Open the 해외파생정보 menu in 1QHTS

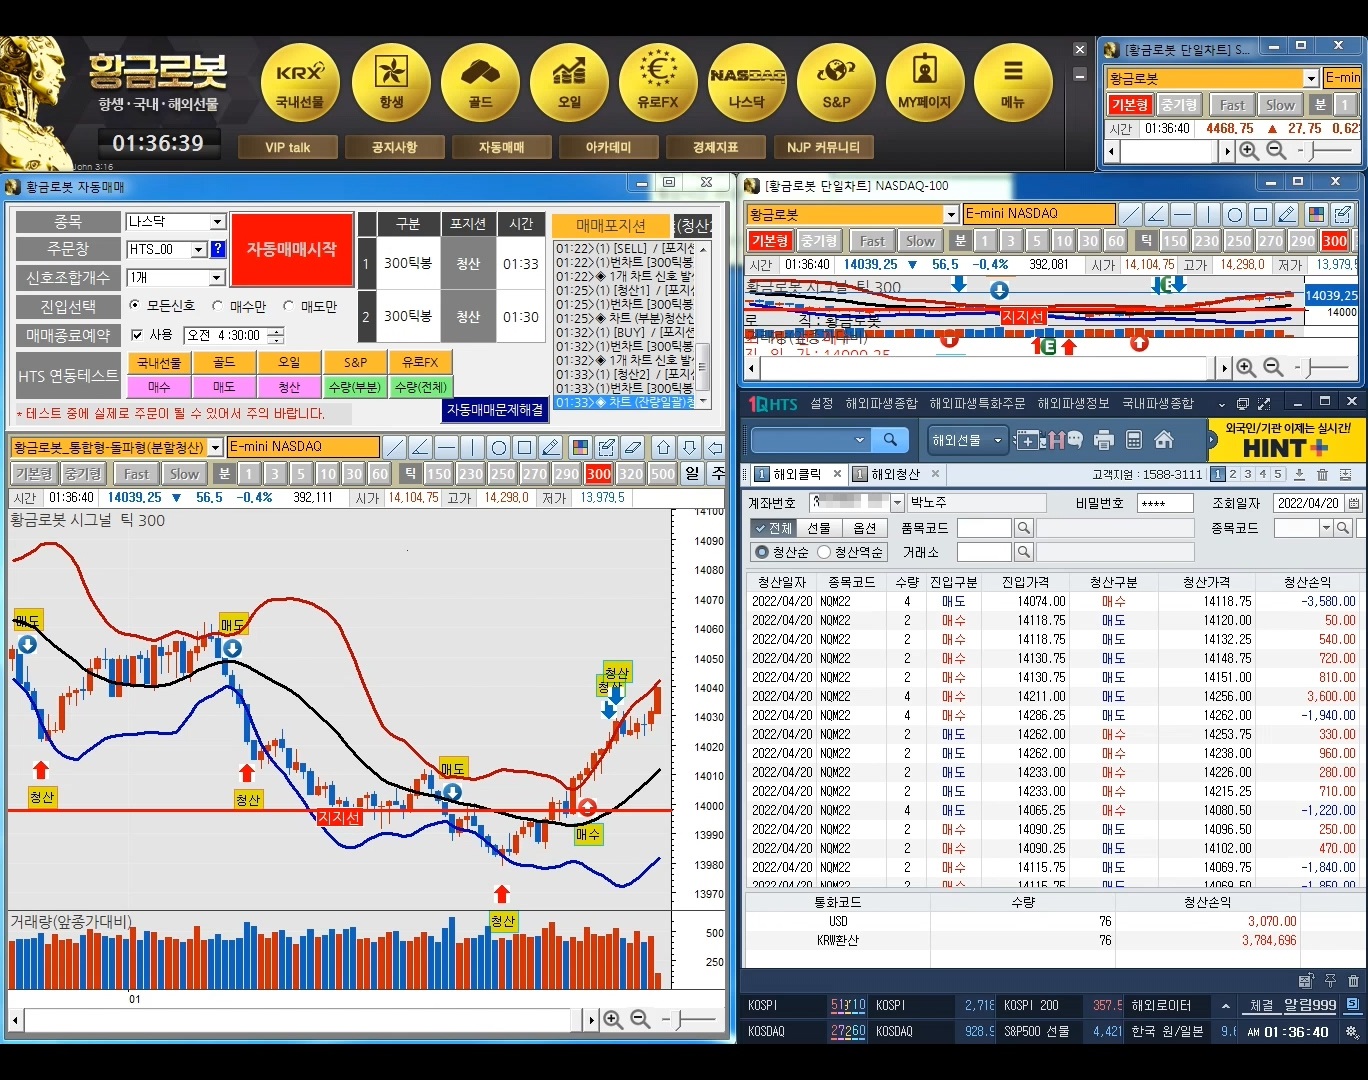pos(1073,403)
